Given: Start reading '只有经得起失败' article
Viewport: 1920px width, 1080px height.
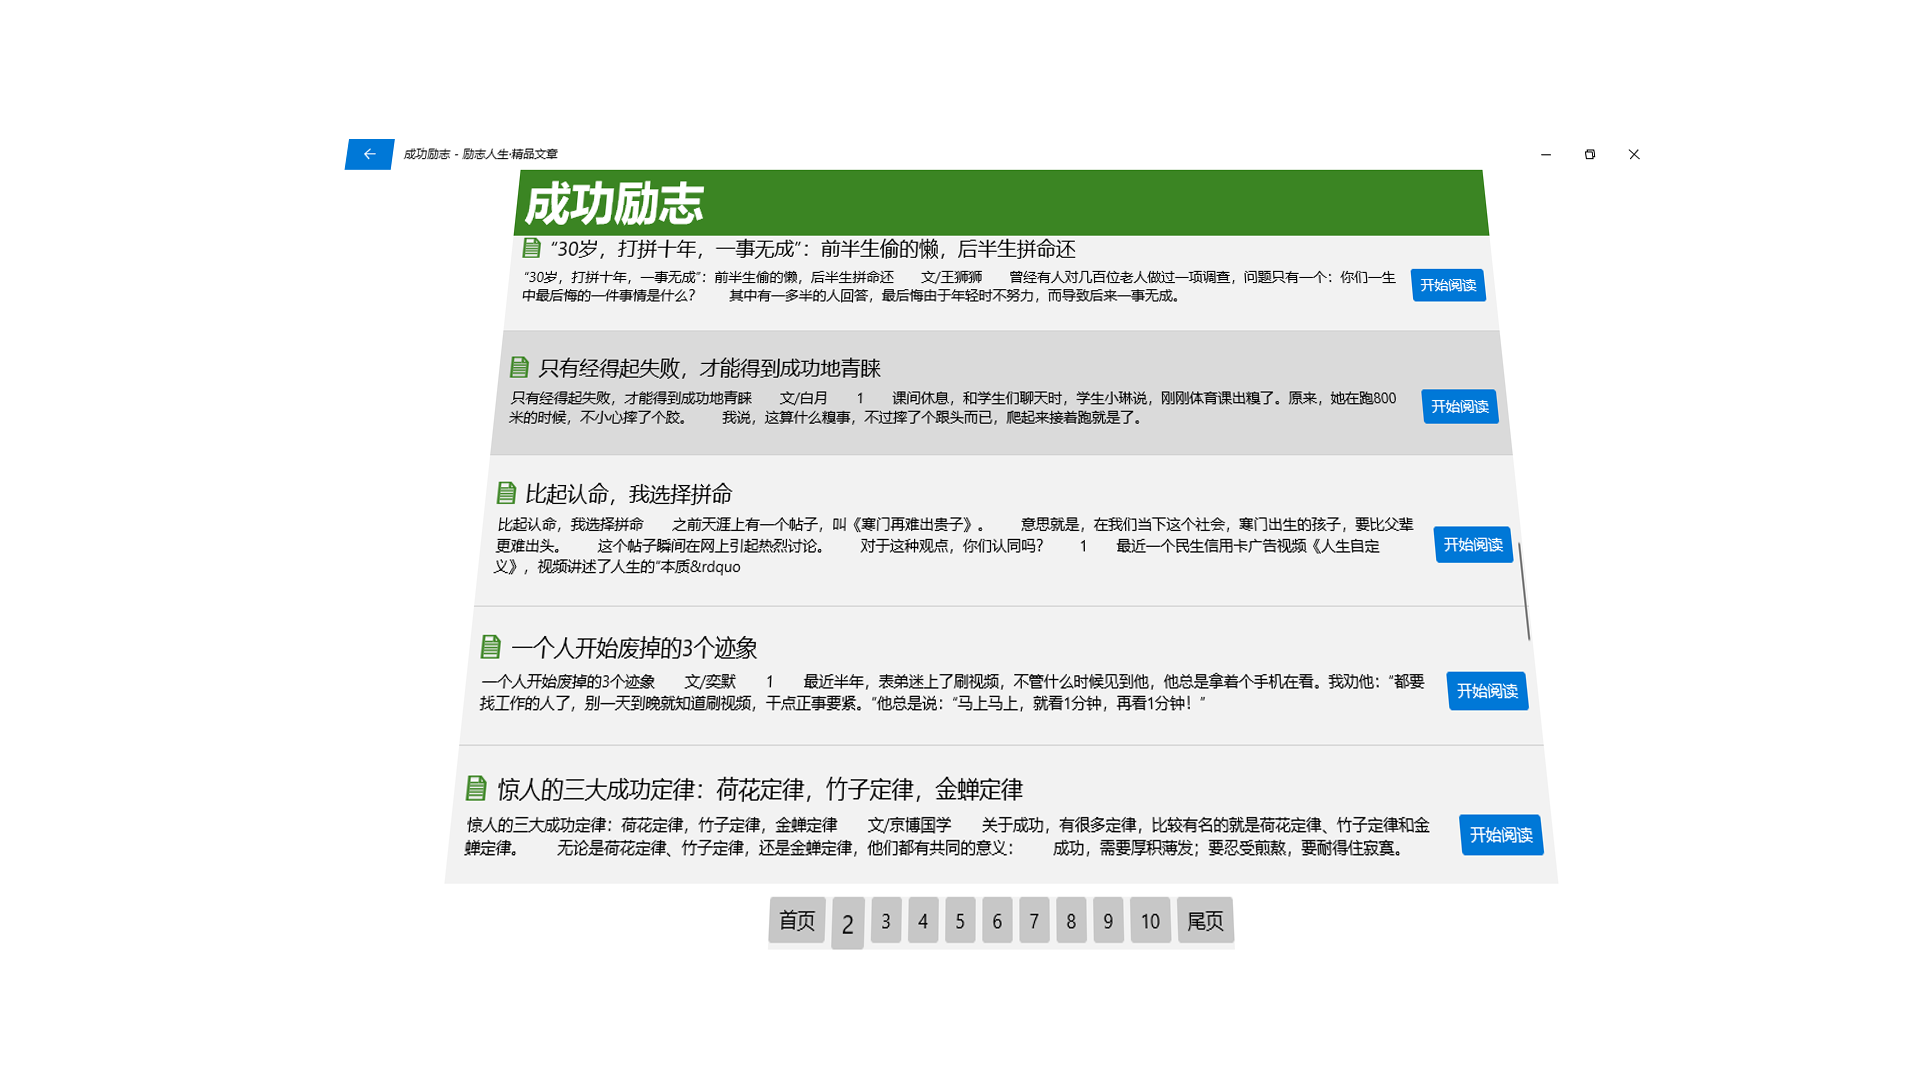Looking at the screenshot, I should click(1459, 406).
